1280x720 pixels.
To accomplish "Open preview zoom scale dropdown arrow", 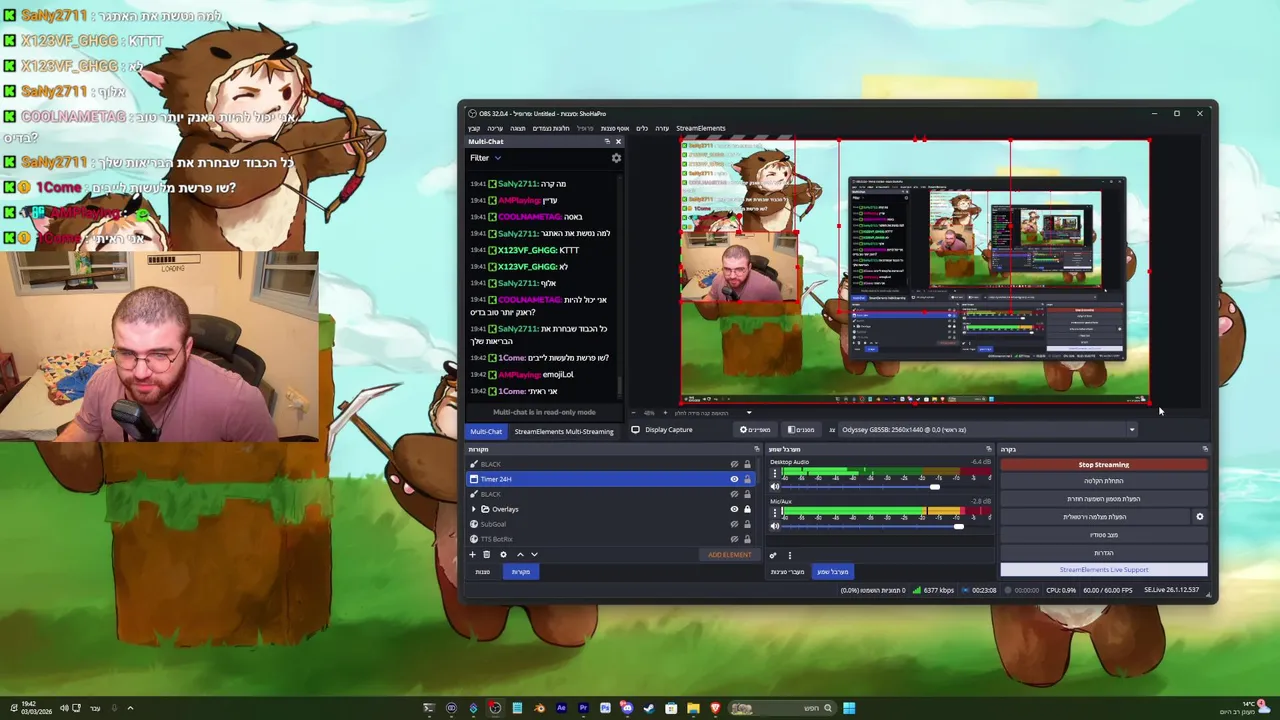I will [x=749, y=413].
